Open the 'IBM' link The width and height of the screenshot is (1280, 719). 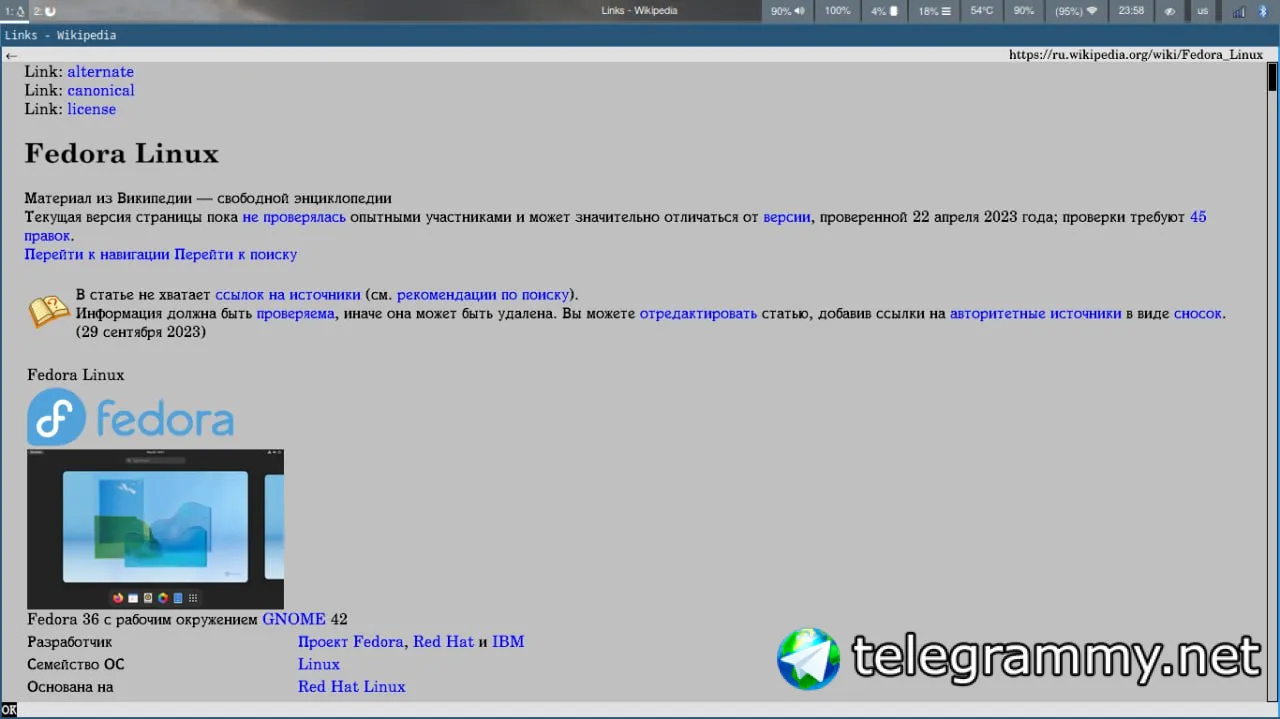click(x=508, y=642)
